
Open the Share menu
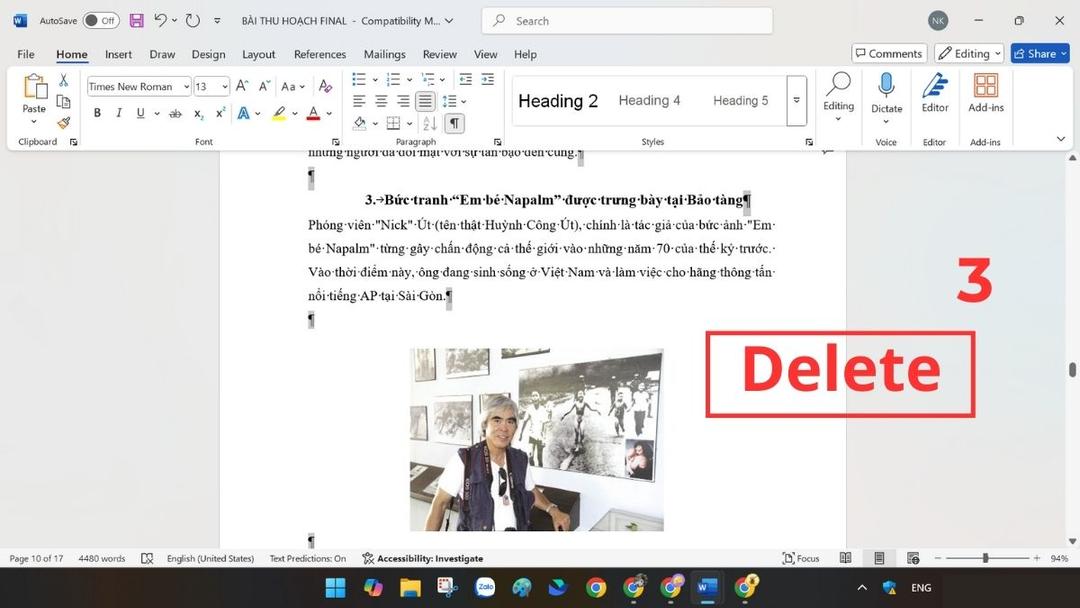[1039, 53]
